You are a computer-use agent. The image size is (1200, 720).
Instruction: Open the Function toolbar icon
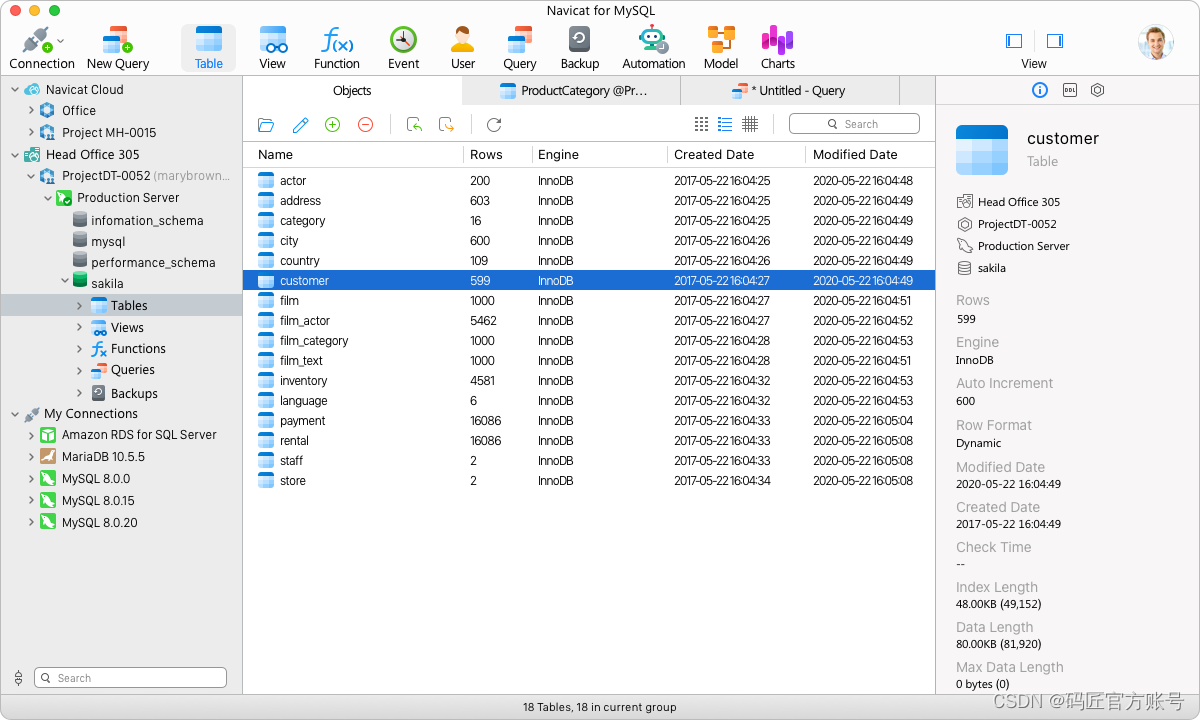tap(337, 47)
